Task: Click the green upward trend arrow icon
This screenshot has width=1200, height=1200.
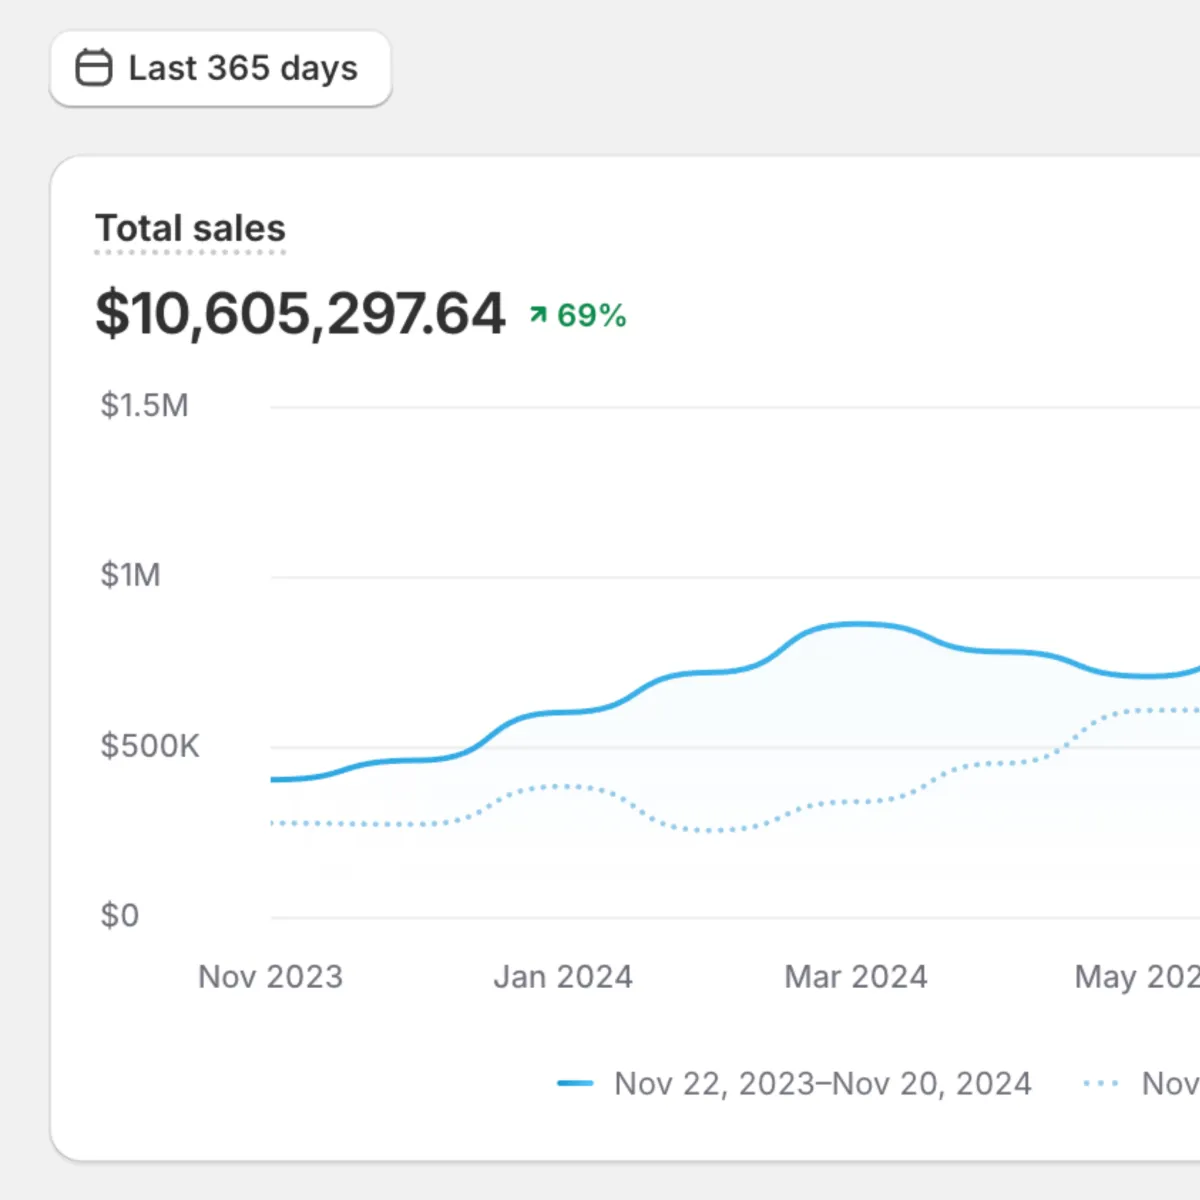Action: coord(538,315)
